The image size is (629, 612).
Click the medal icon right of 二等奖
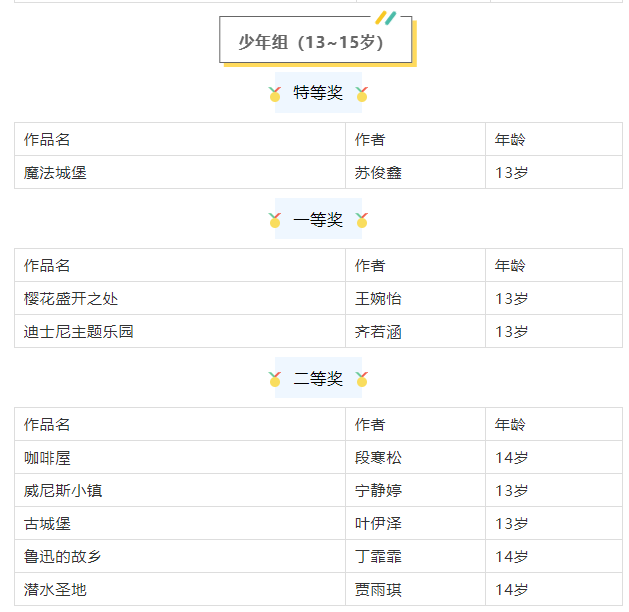click(362, 379)
